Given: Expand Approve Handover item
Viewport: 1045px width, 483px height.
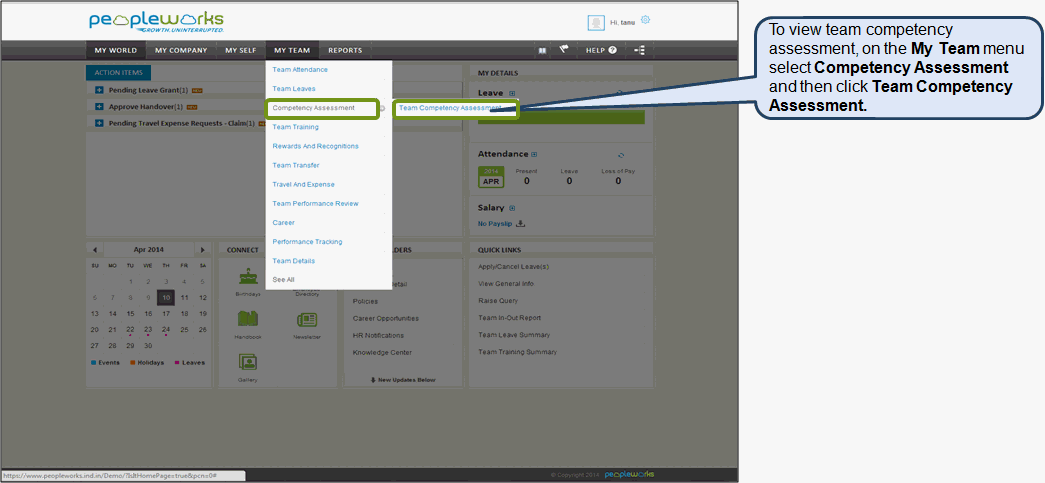Looking at the screenshot, I should [x=99, y=107].
